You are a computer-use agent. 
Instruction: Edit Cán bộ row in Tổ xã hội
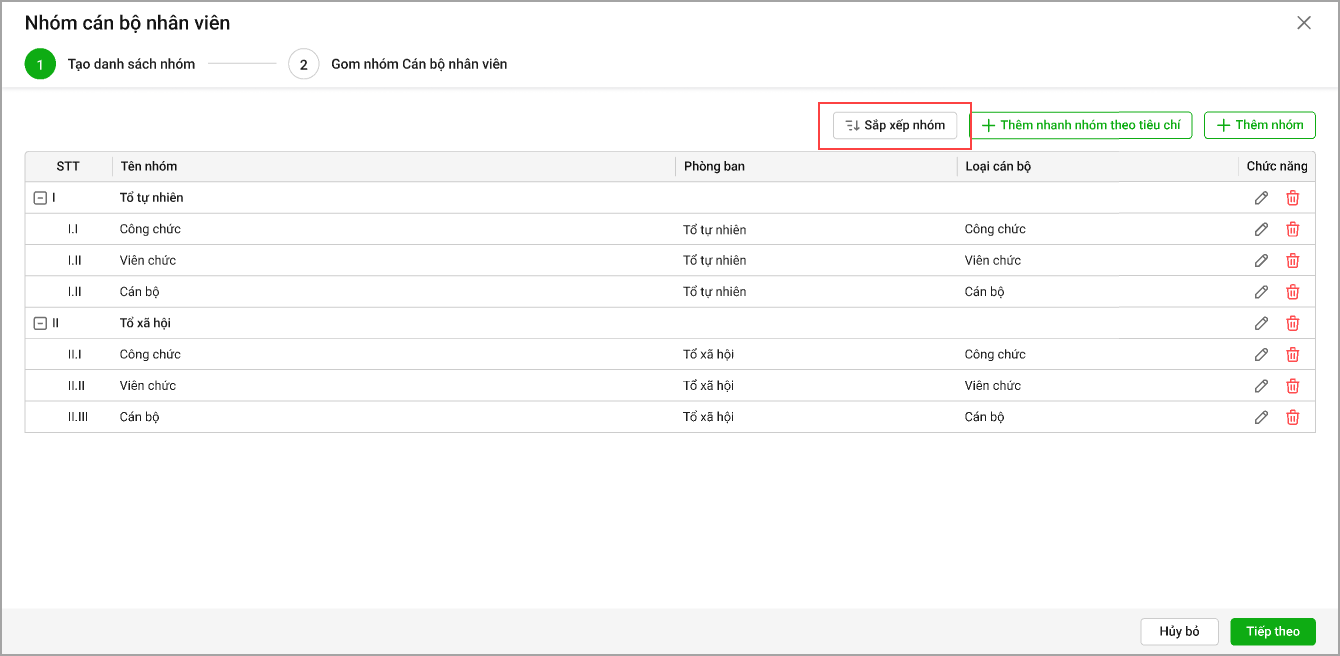click(1261, 417)
